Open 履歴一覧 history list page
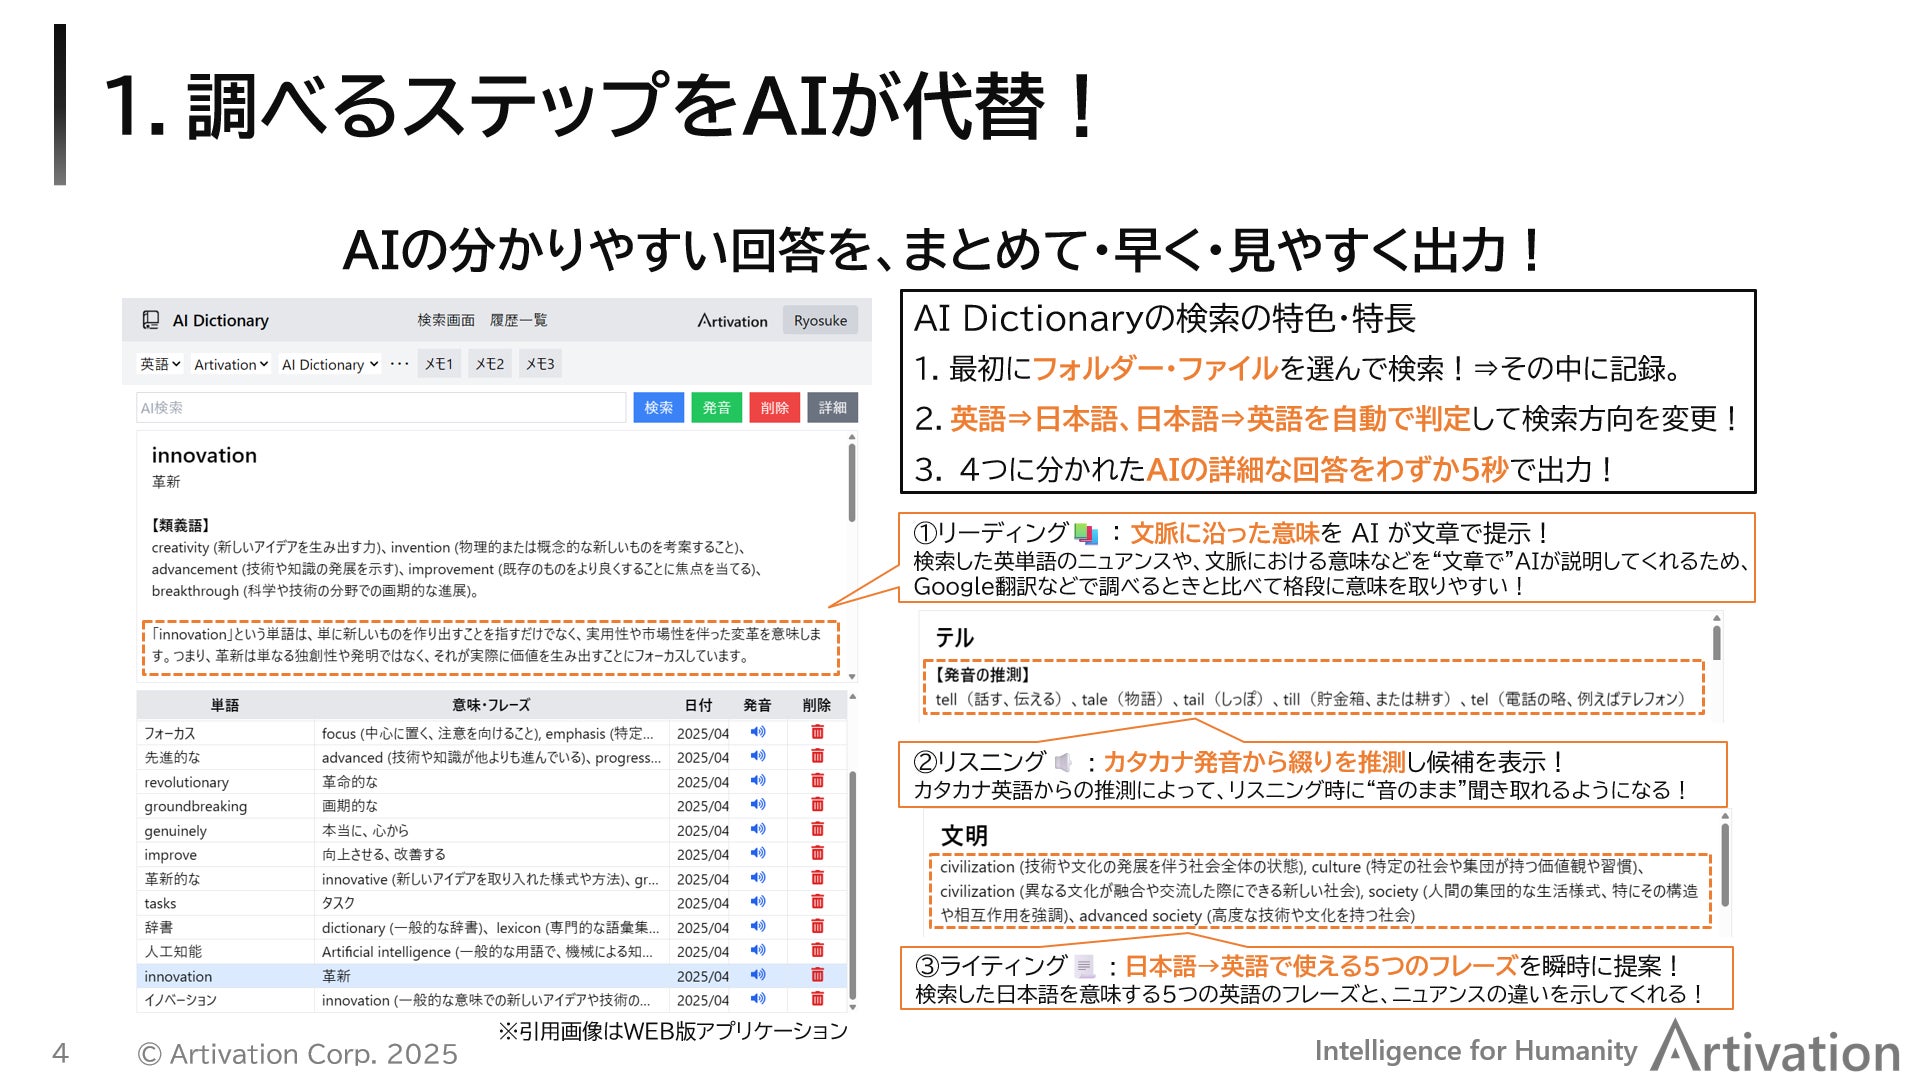Screen dimensions: 1919x1079 (518, 320)
